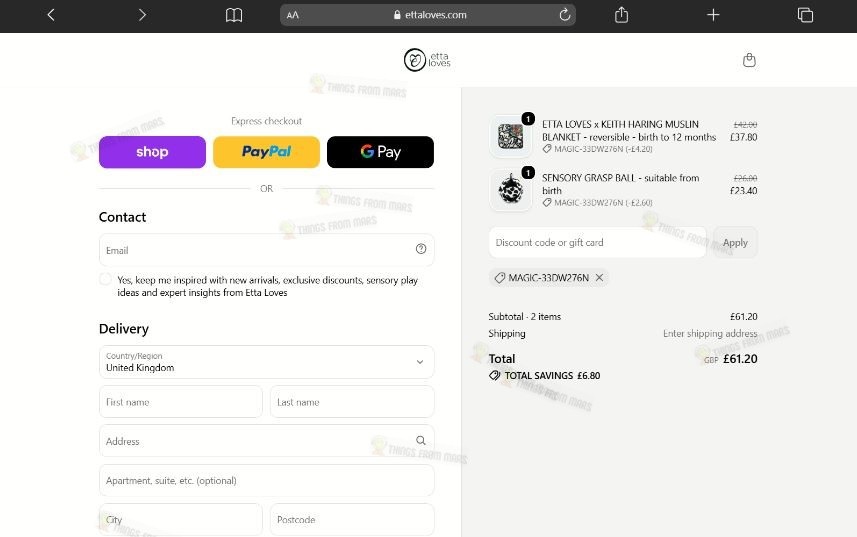The width and height of the screenshot is (857, 537).
Task: Go back with the browser back arrow
Action: pyautogui.click(x=51, y=15)
